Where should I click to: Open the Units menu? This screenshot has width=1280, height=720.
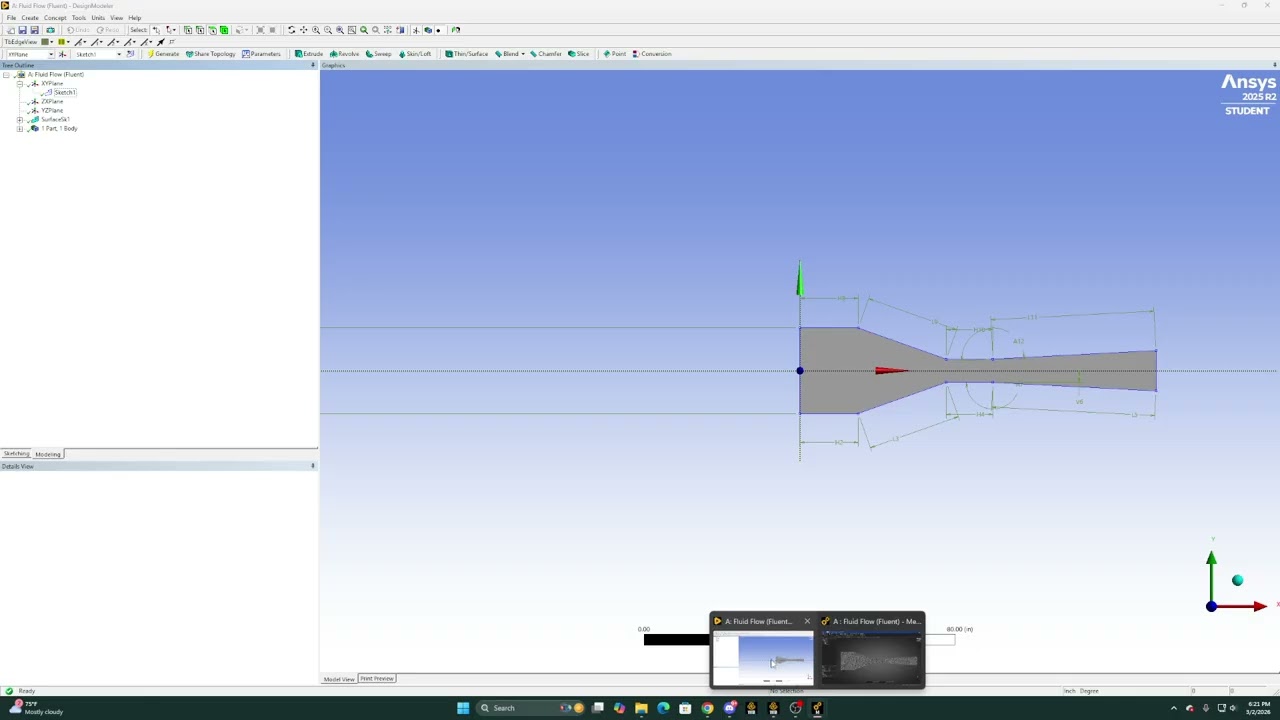98,18
